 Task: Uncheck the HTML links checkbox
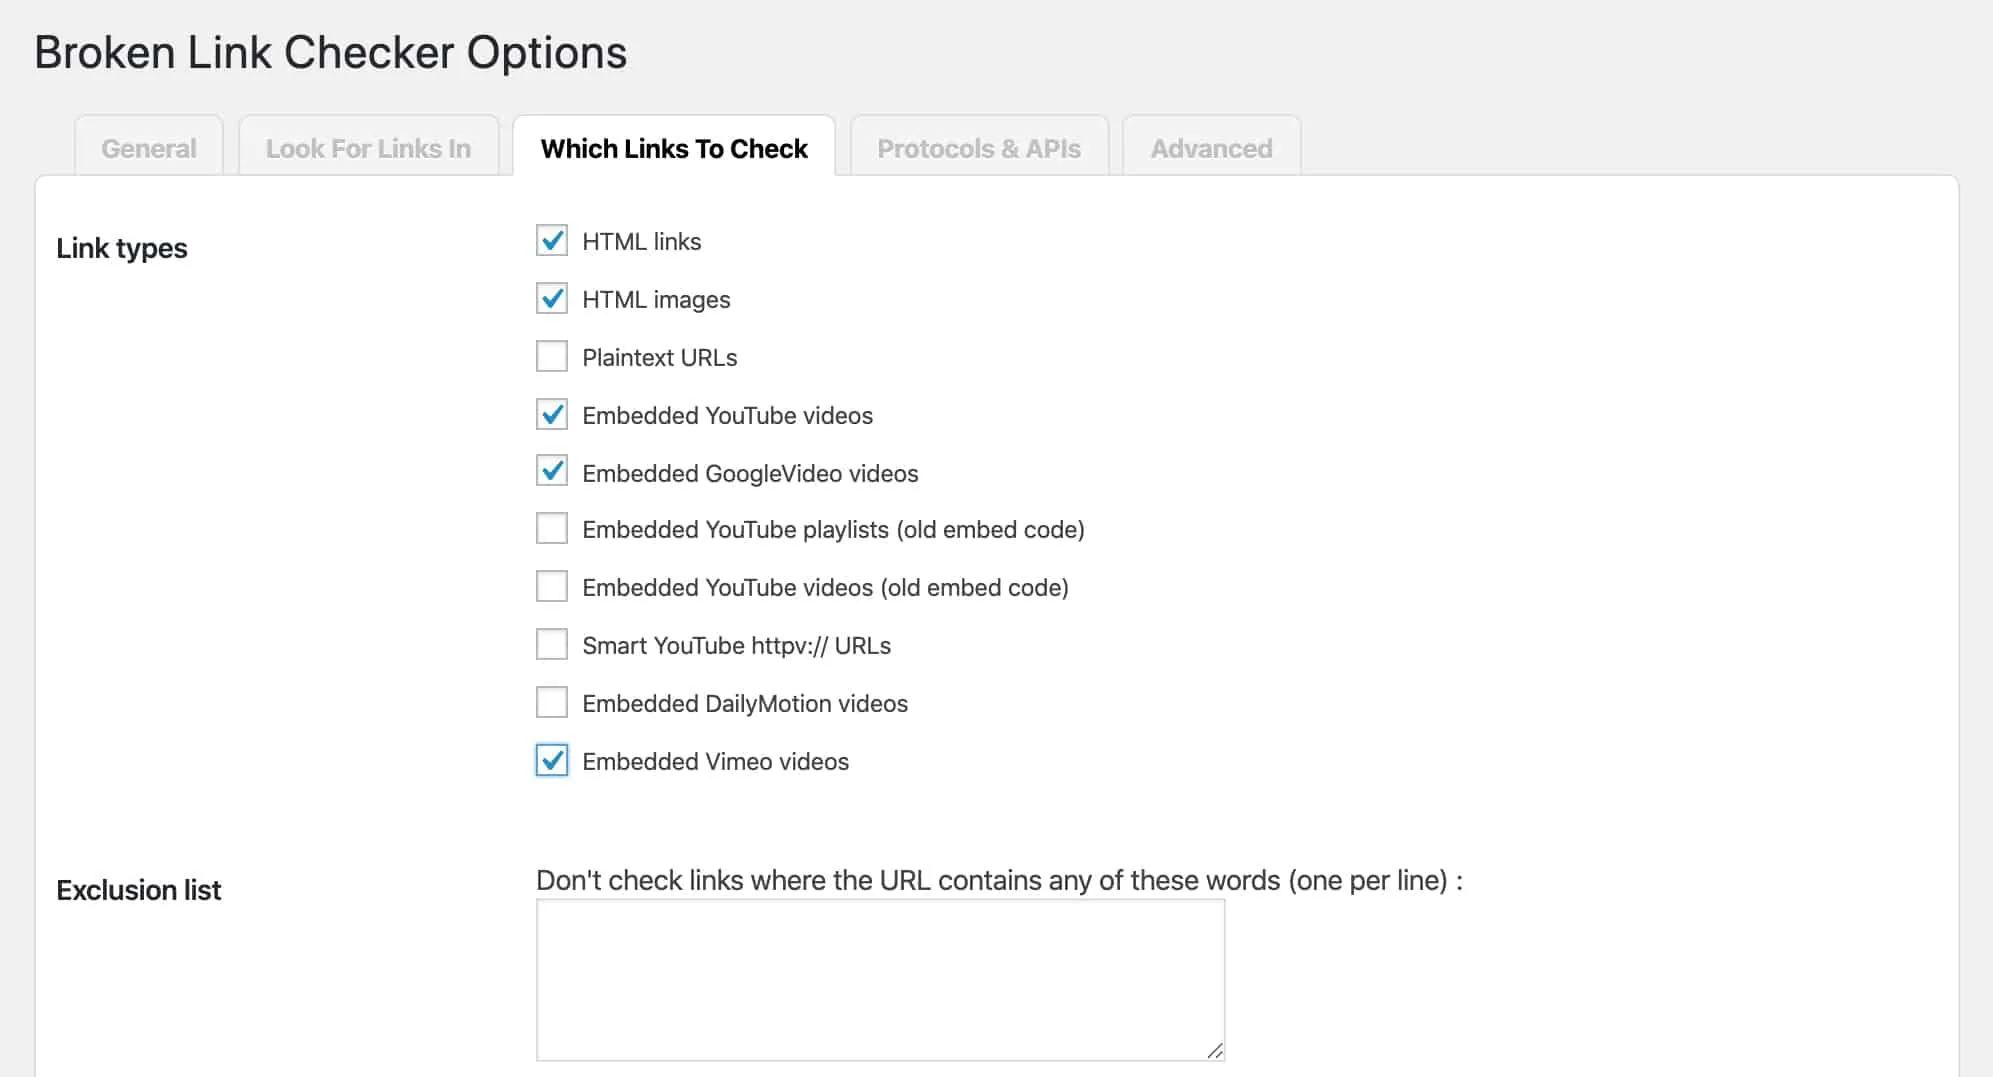point(552,241)
